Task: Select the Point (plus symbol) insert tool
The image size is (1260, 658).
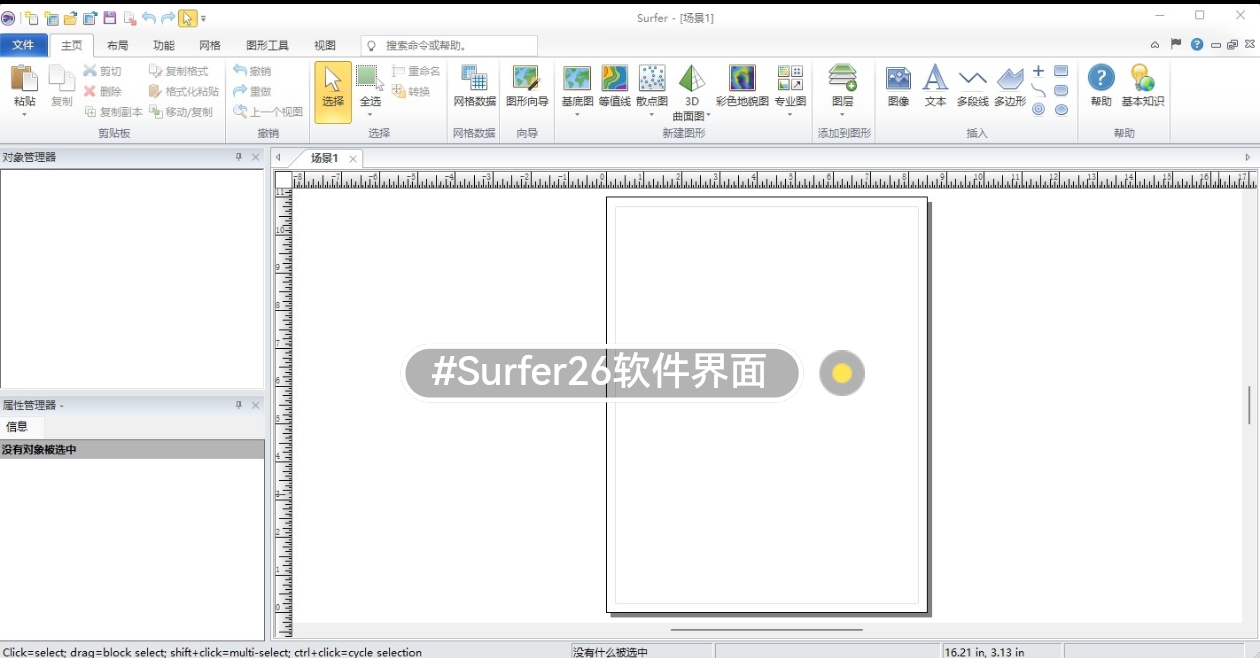Action: (1038, 71)
